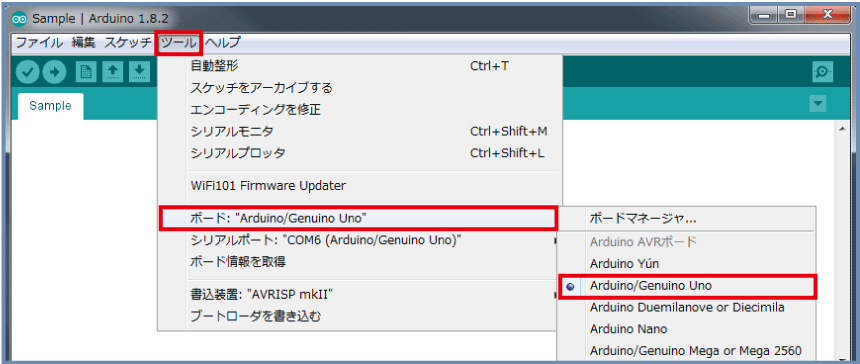Maximize the Arduino window
This screenshot has width=860, height=364.
(791, 16)
